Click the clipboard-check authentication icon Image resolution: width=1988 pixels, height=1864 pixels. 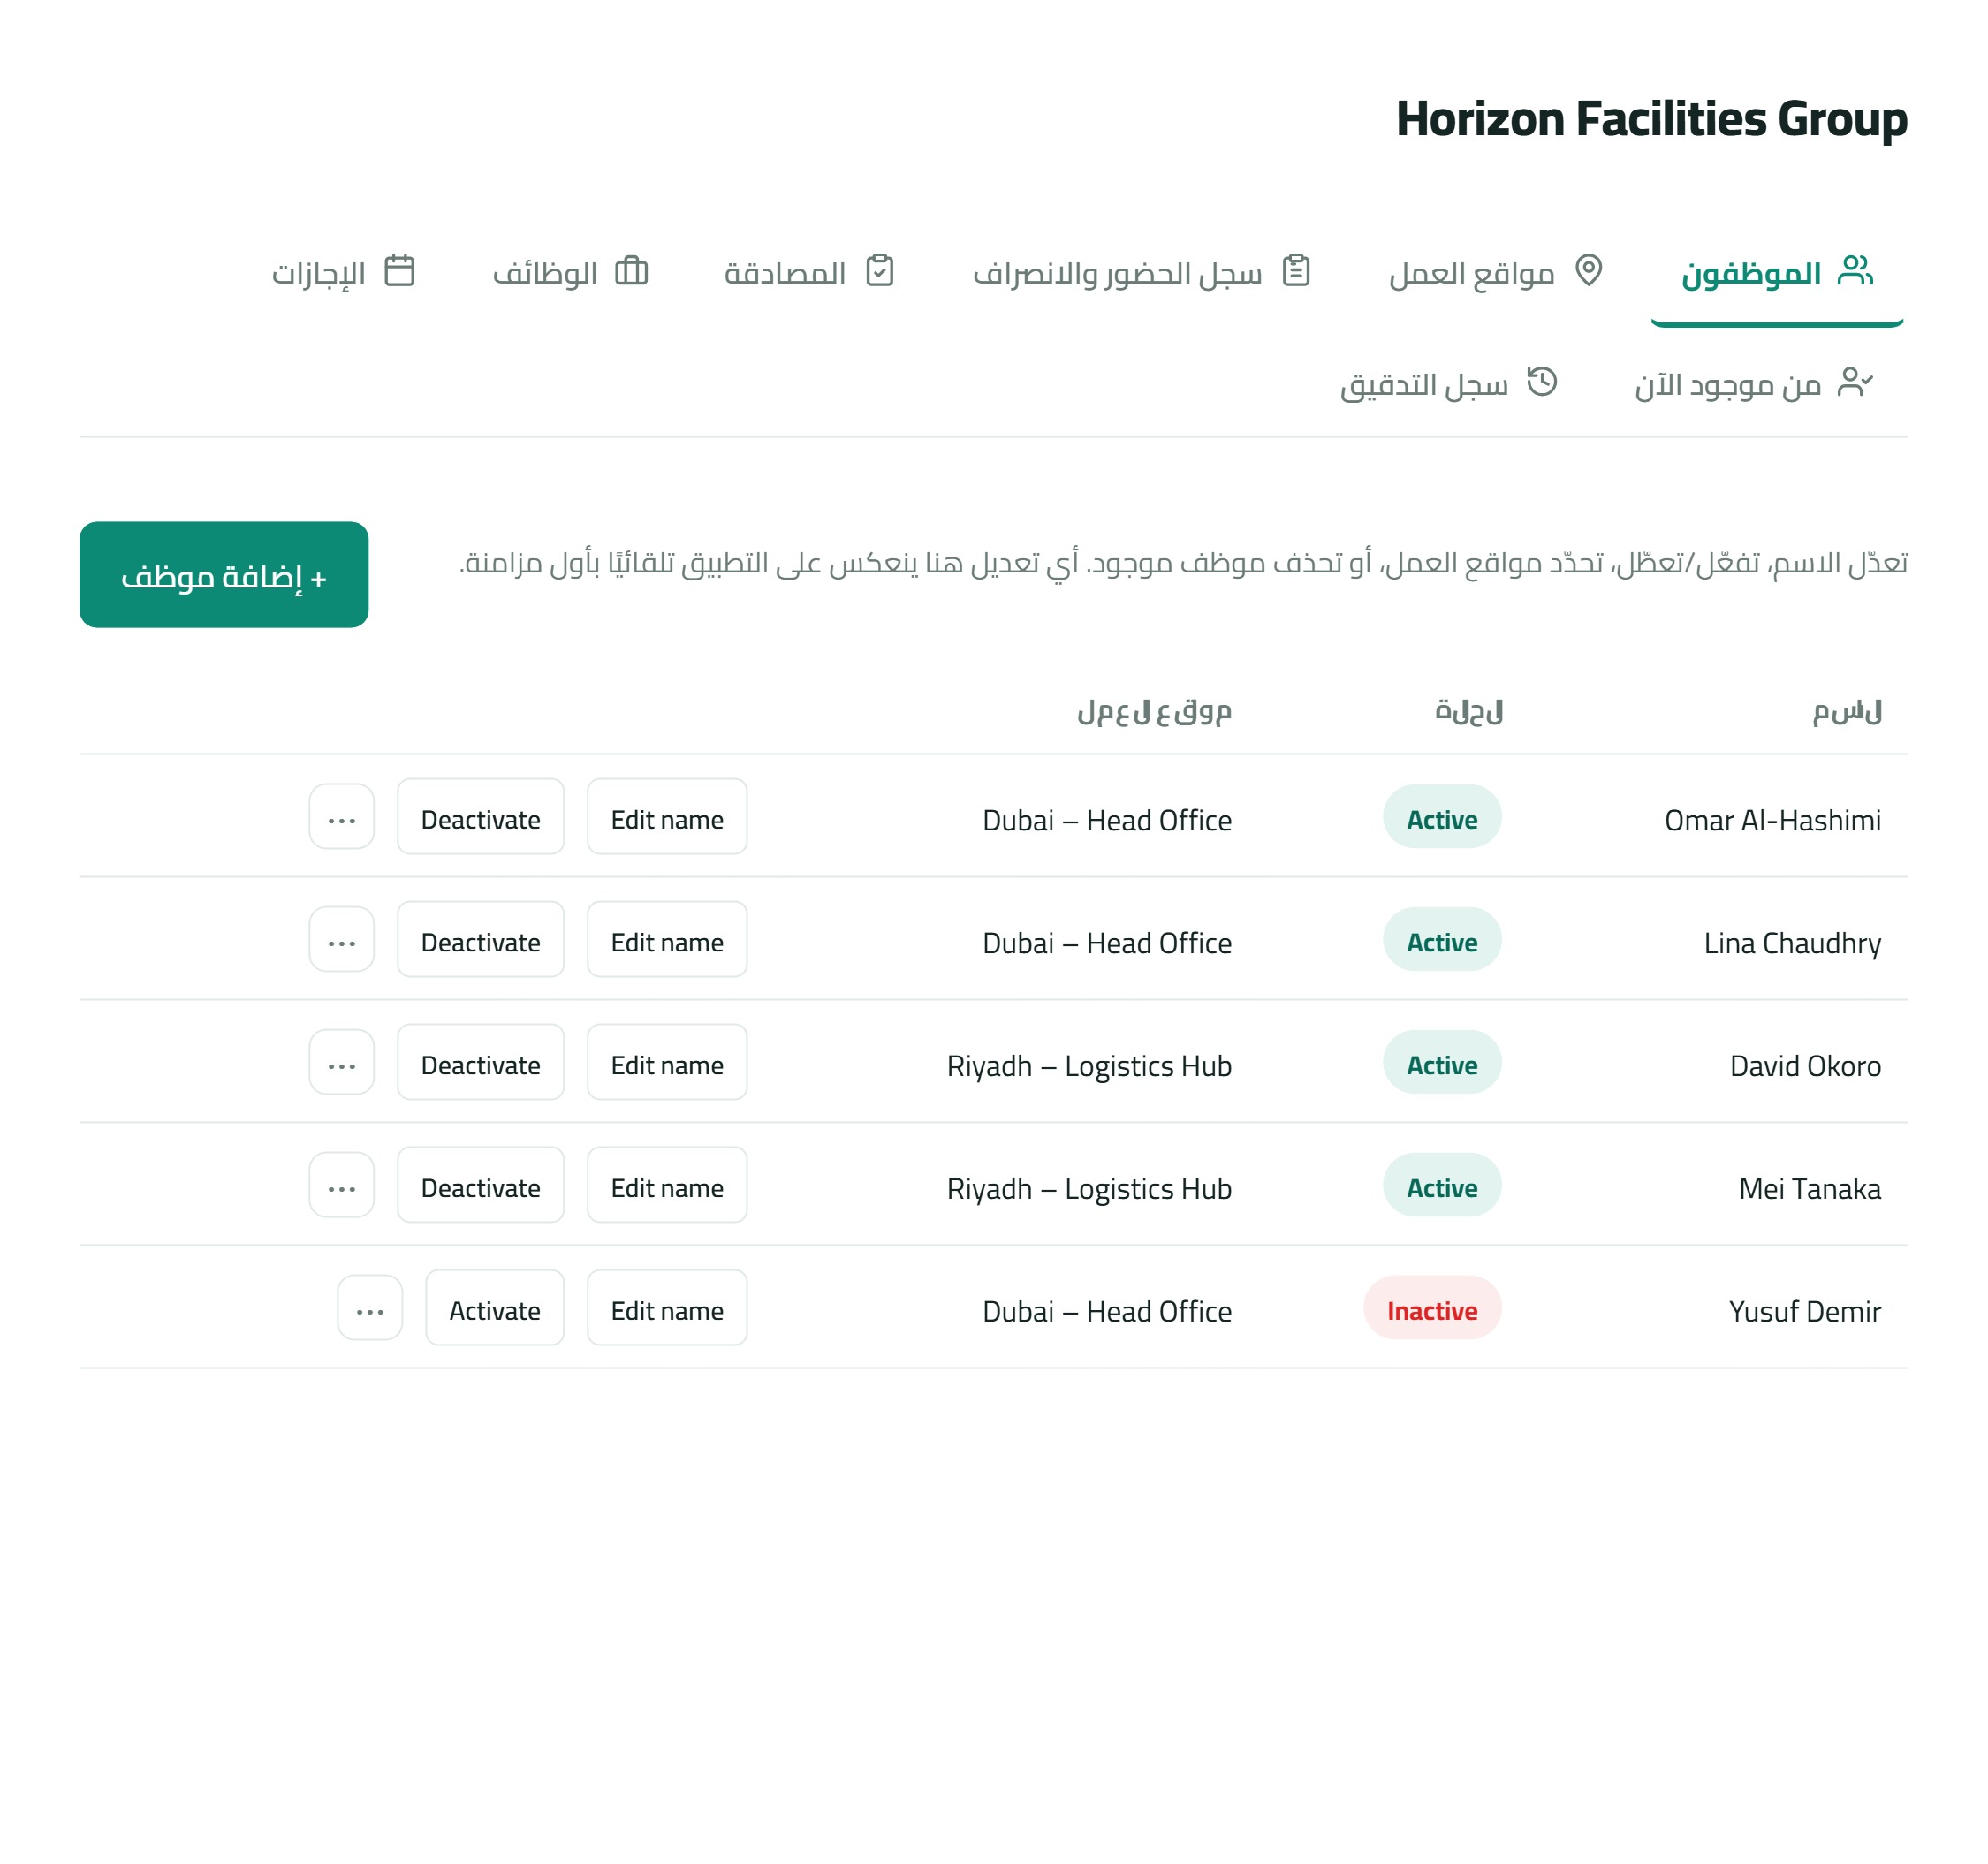click(880, 271)
